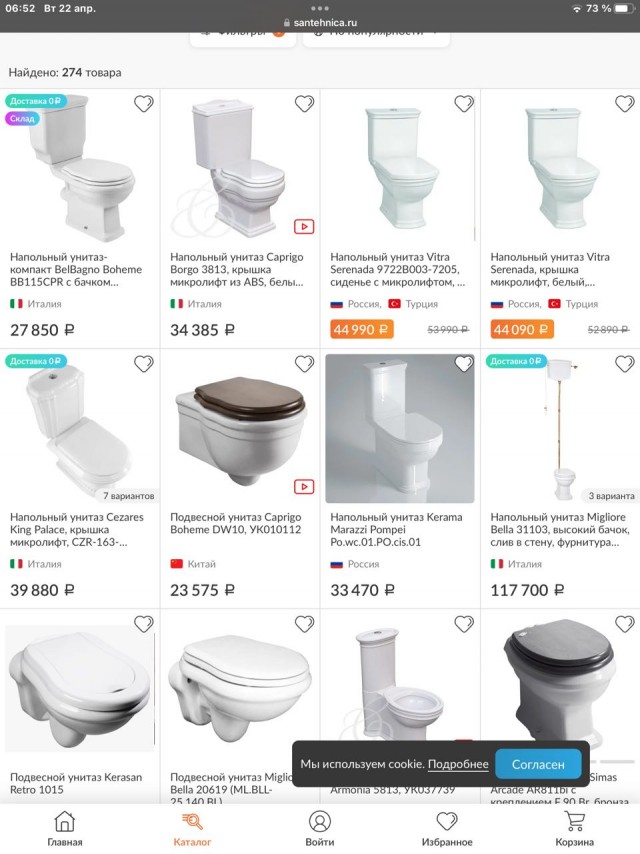Open Vitra Serenada 9722B003-7205 product title
This screenshot has width=640, height=854.
(398, 270)
